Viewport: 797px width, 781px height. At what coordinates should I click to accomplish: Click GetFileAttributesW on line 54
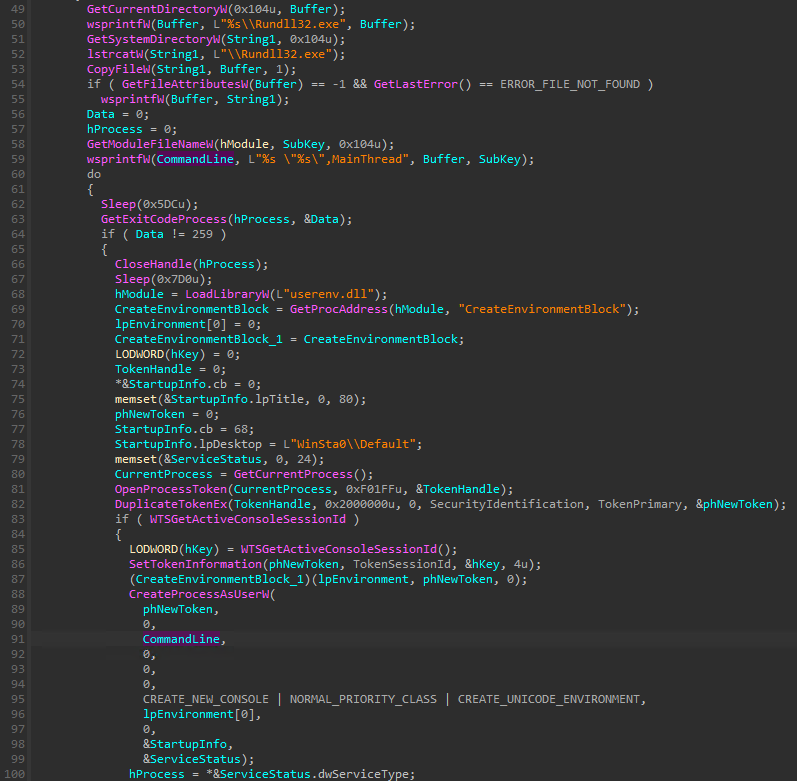[184, 84]
